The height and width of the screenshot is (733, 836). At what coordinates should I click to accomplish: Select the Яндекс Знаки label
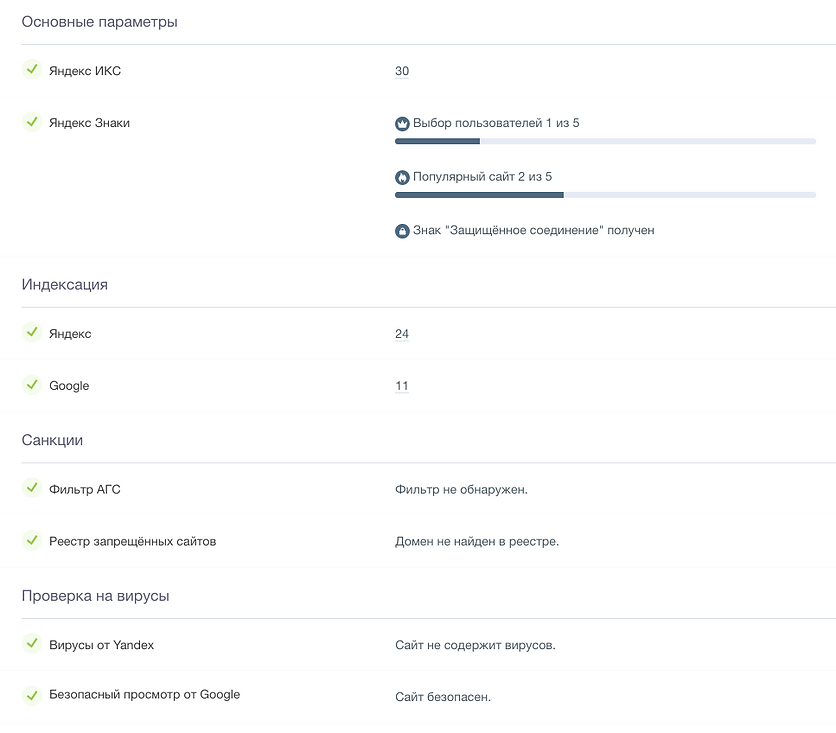89,123
